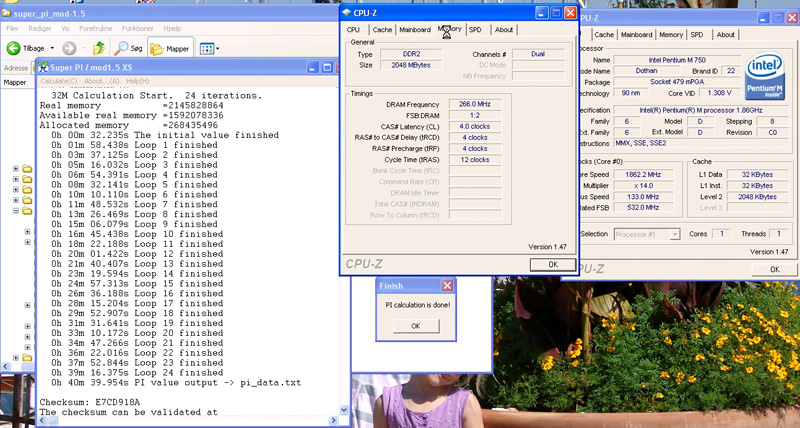Open Calculate(C) menu in Super PI
This screenshot has height=428, width=800.
click(x=58, y=81)
